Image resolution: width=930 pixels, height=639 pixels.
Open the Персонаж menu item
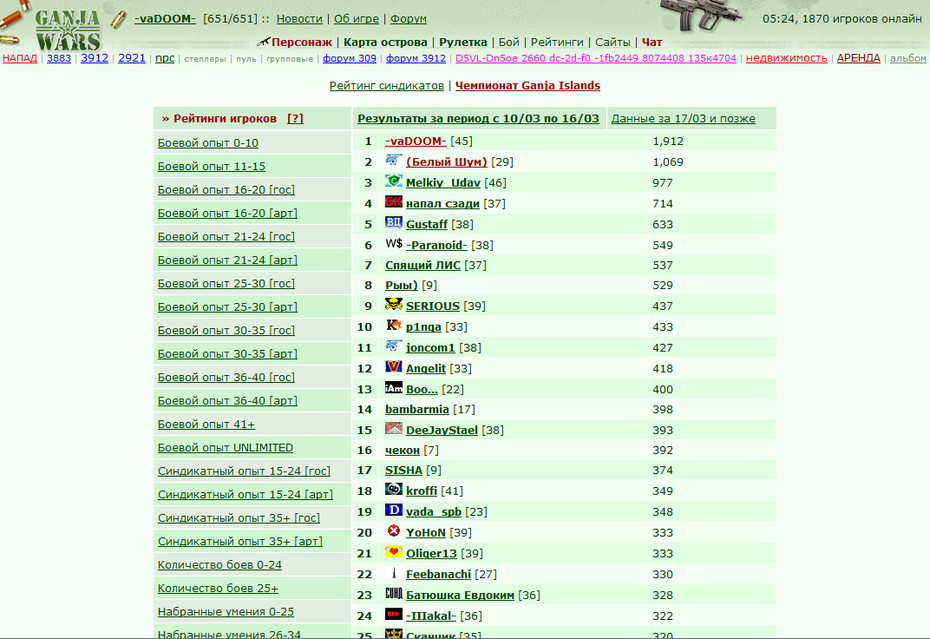tap(301, 42)
